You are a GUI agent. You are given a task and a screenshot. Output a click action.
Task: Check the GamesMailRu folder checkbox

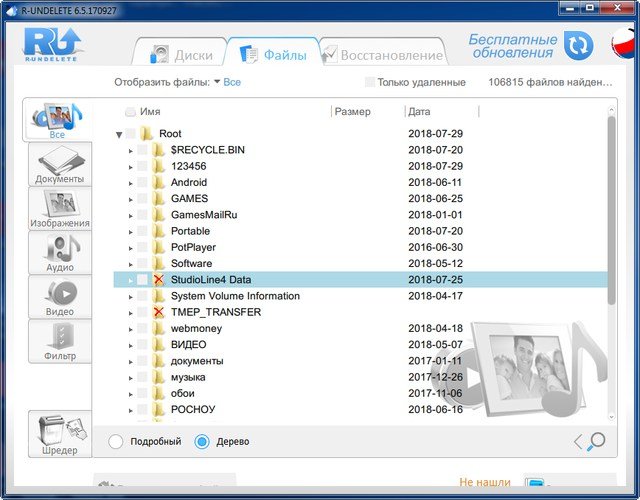coord(142,214)
